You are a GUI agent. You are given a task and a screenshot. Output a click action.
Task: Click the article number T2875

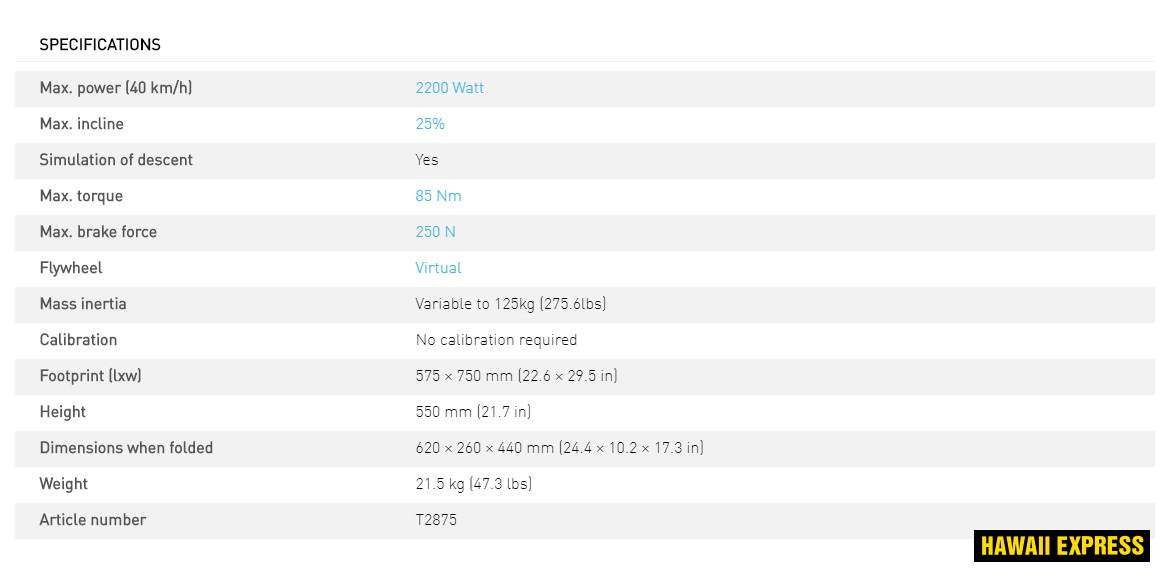click(436, 520)
